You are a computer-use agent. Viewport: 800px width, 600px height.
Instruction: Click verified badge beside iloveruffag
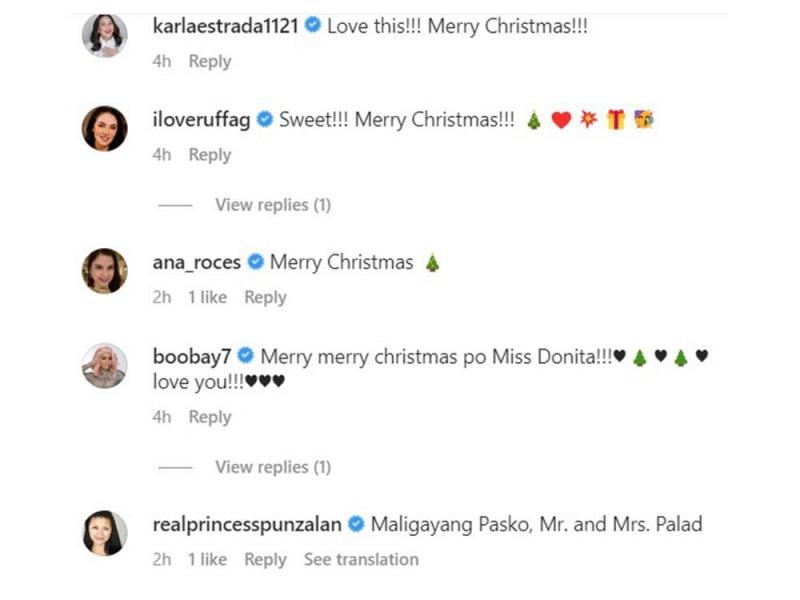pyautogui.click(x=265, y=120)
